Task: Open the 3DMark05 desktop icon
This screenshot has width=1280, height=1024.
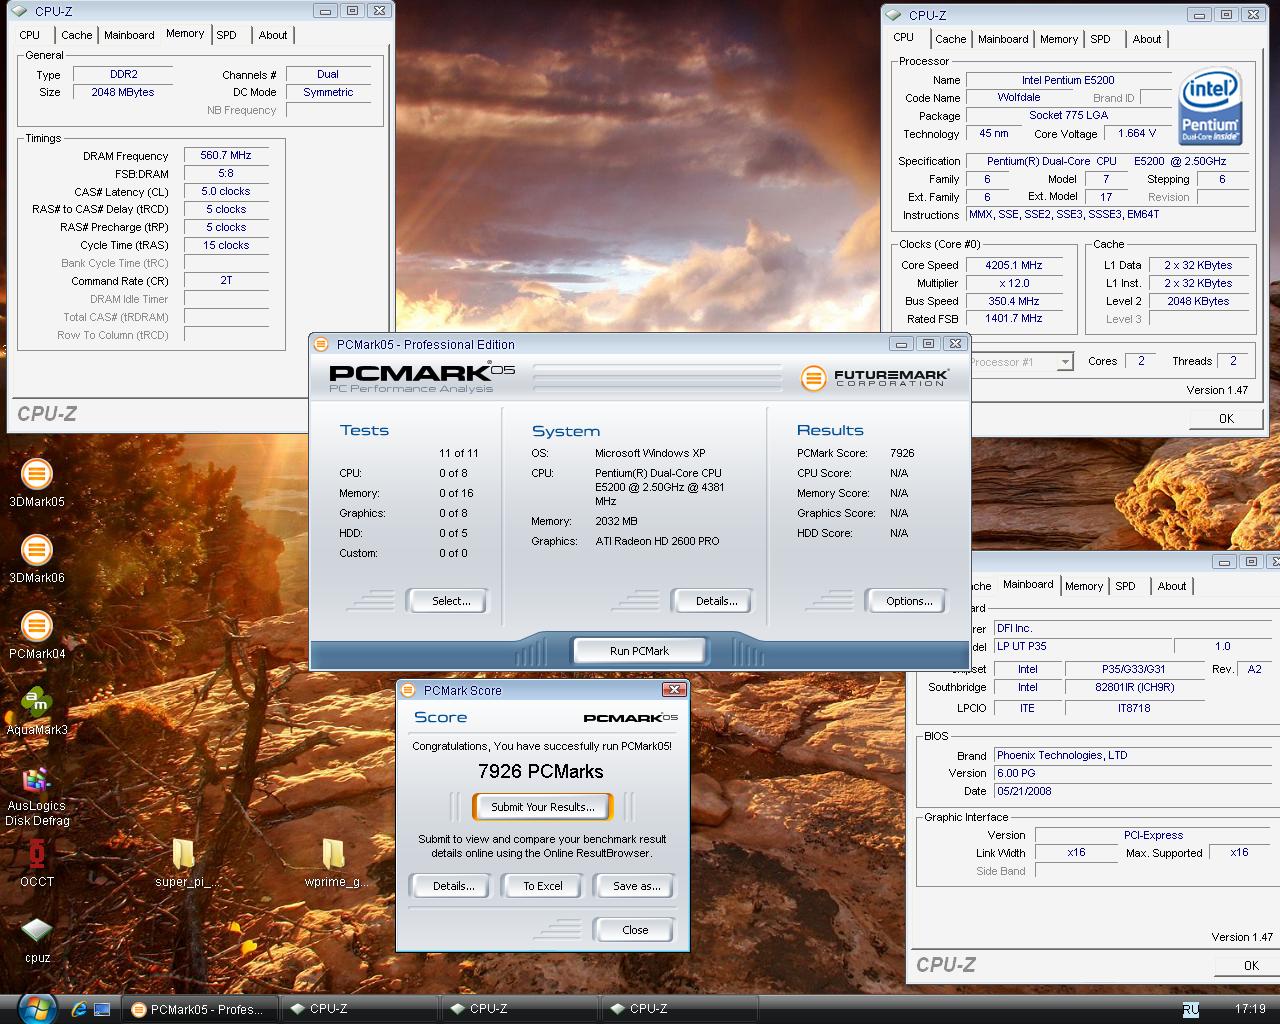Action: 36,483
